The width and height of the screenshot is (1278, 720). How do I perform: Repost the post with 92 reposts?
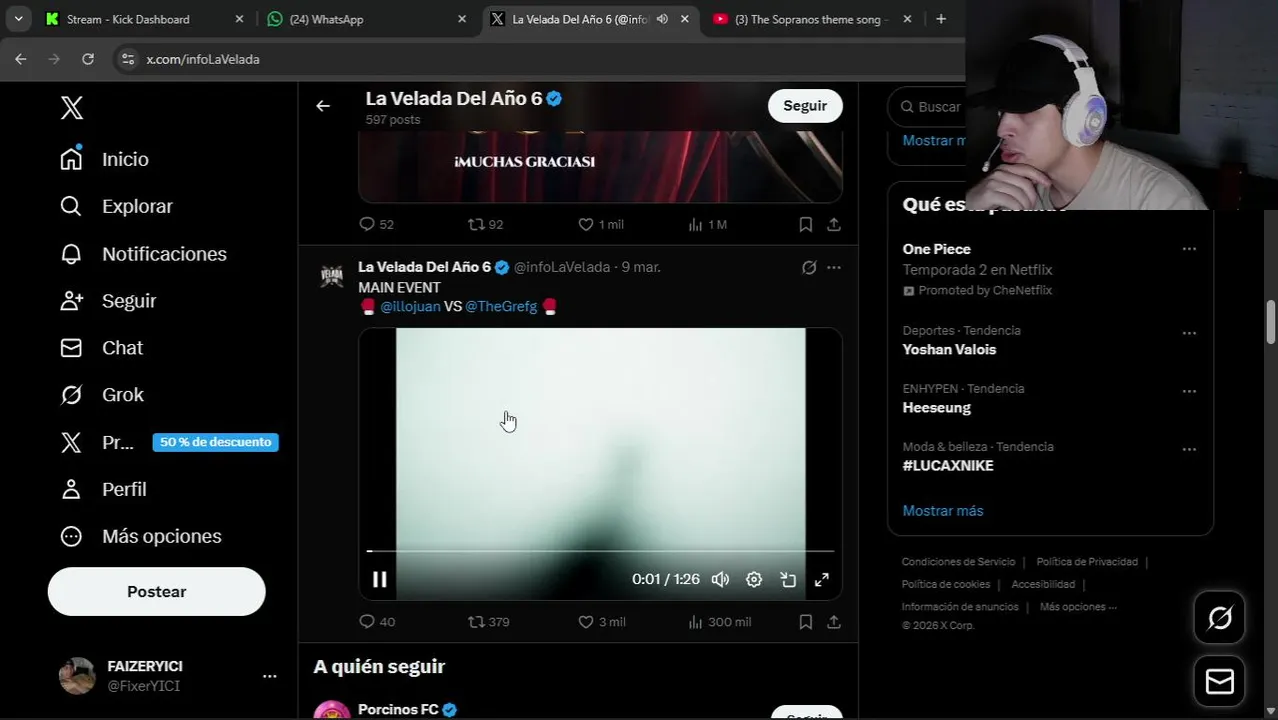pos(485,225)
